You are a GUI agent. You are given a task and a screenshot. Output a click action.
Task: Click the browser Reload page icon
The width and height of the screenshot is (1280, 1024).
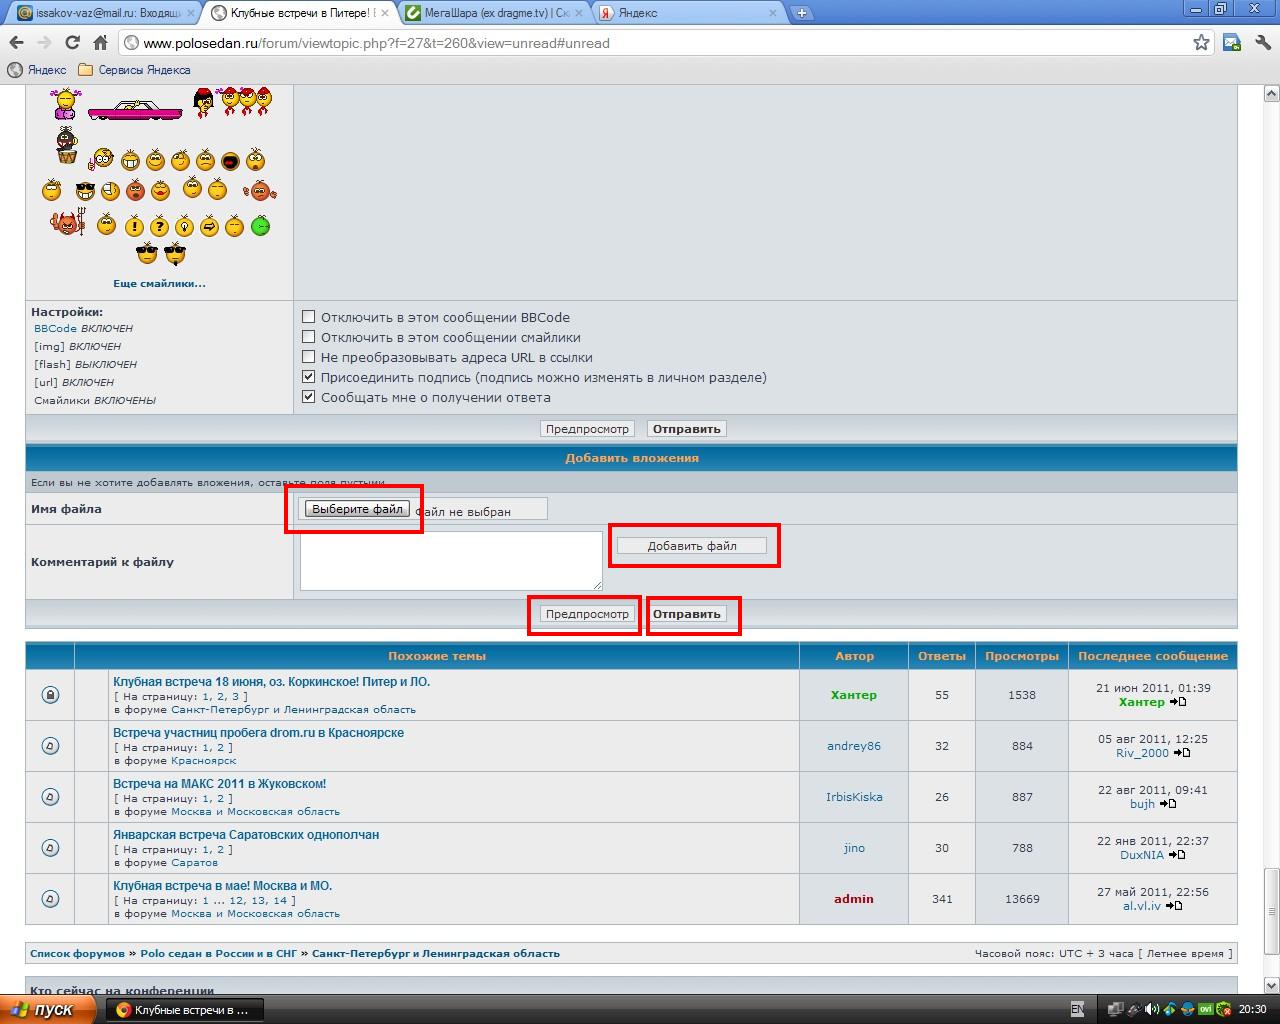click(72, 43)
